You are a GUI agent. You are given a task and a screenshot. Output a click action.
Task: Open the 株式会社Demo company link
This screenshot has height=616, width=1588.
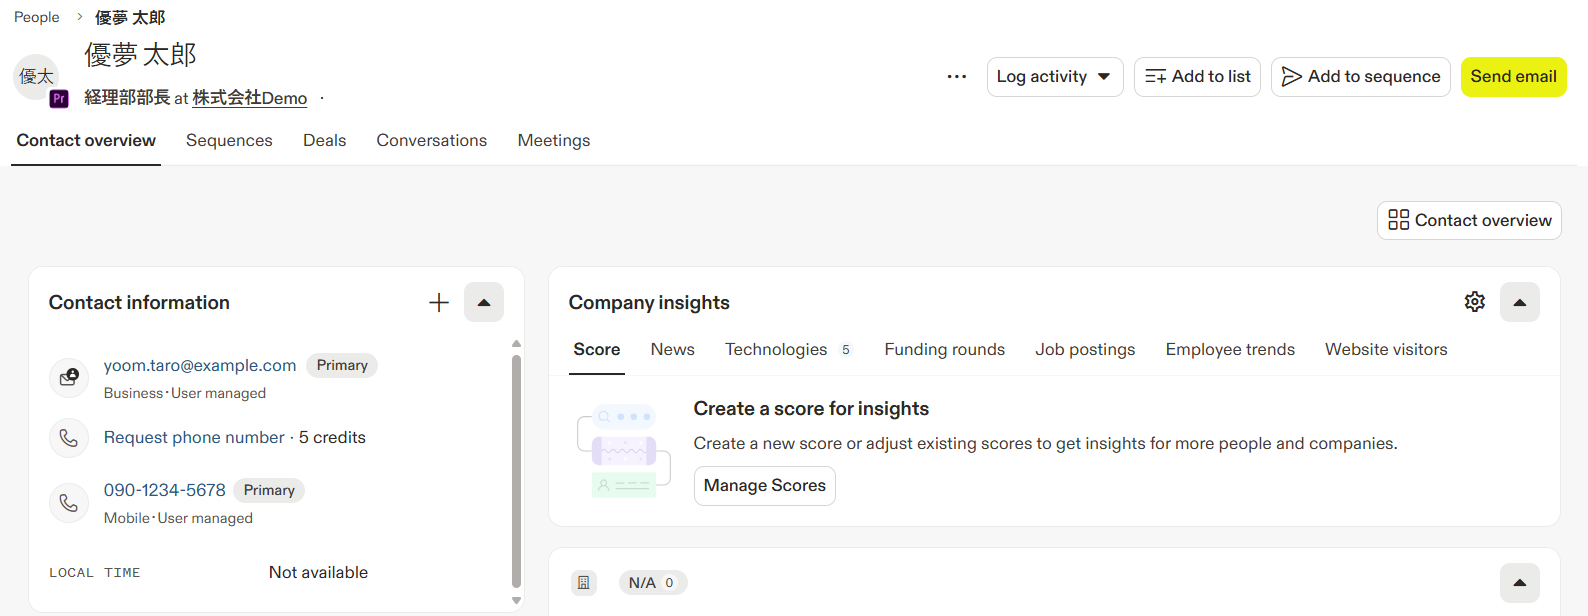pyautogui.click(x=250, y=98)
